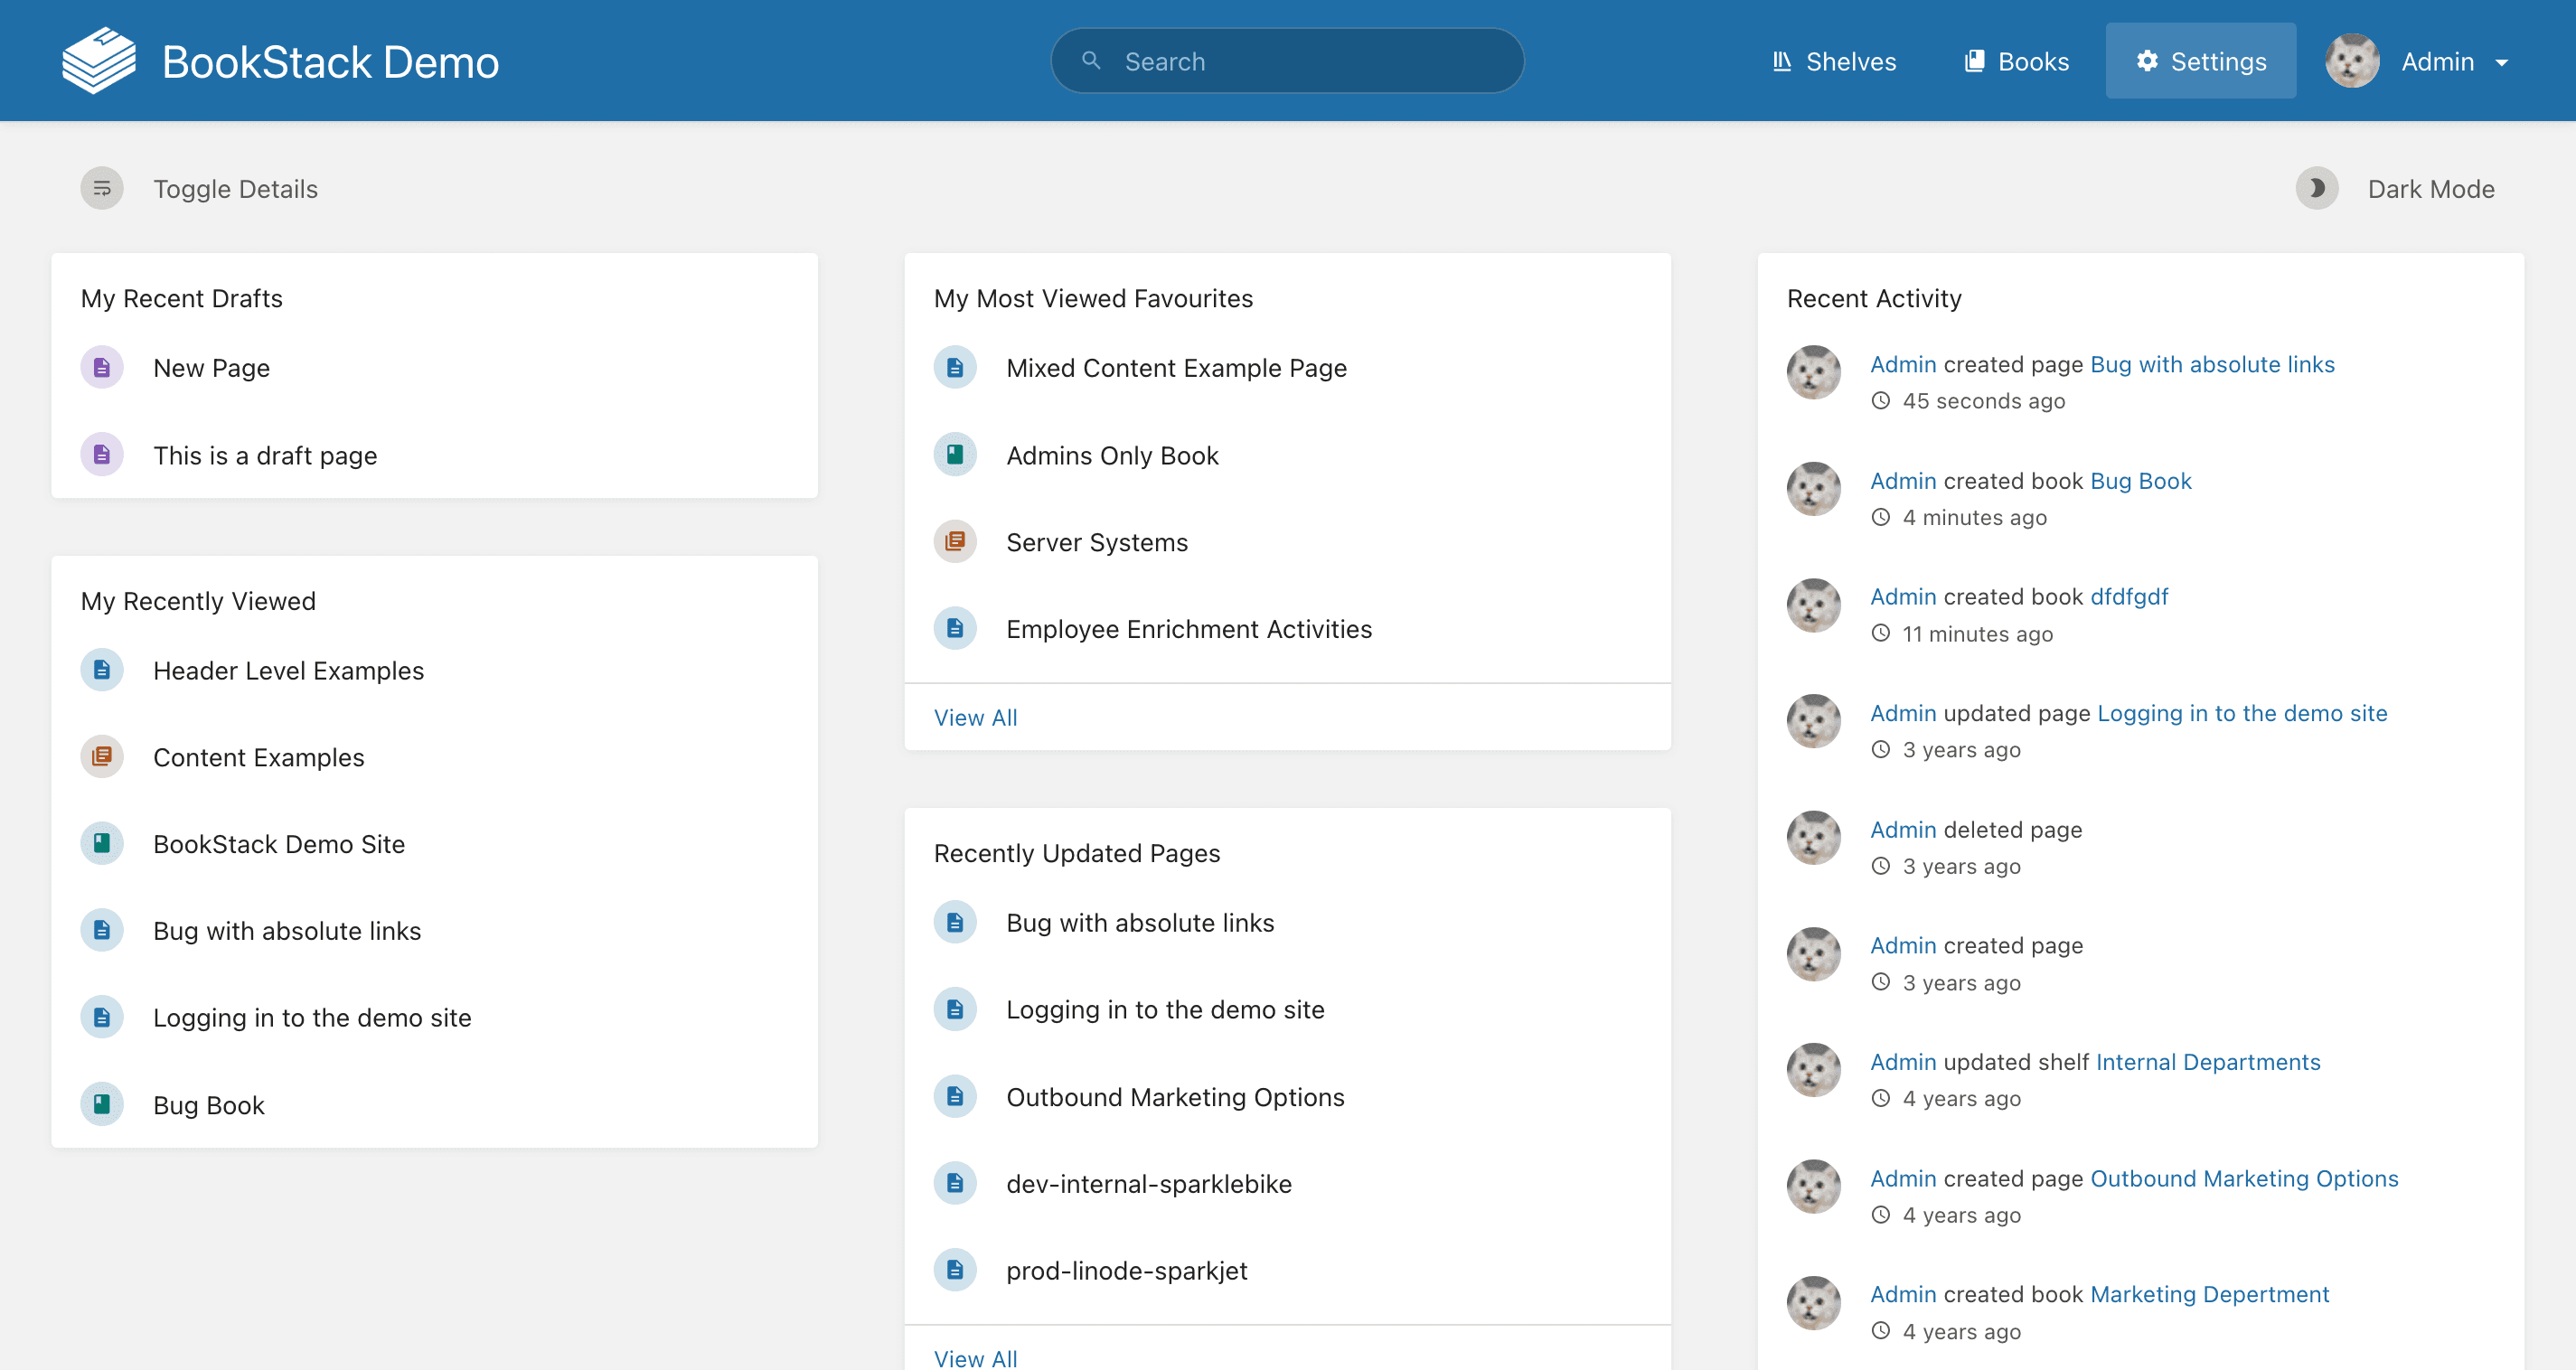Open 'Bug with absolute links' activity link
2576x1370 pixels.
click(x=2212, y=364)
